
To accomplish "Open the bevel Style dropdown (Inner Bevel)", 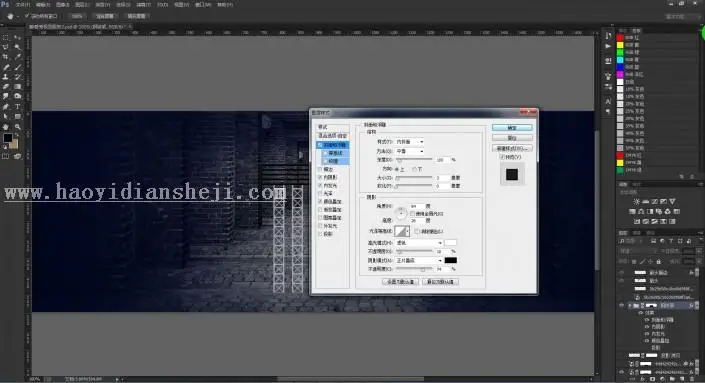I will pos(409,142).
